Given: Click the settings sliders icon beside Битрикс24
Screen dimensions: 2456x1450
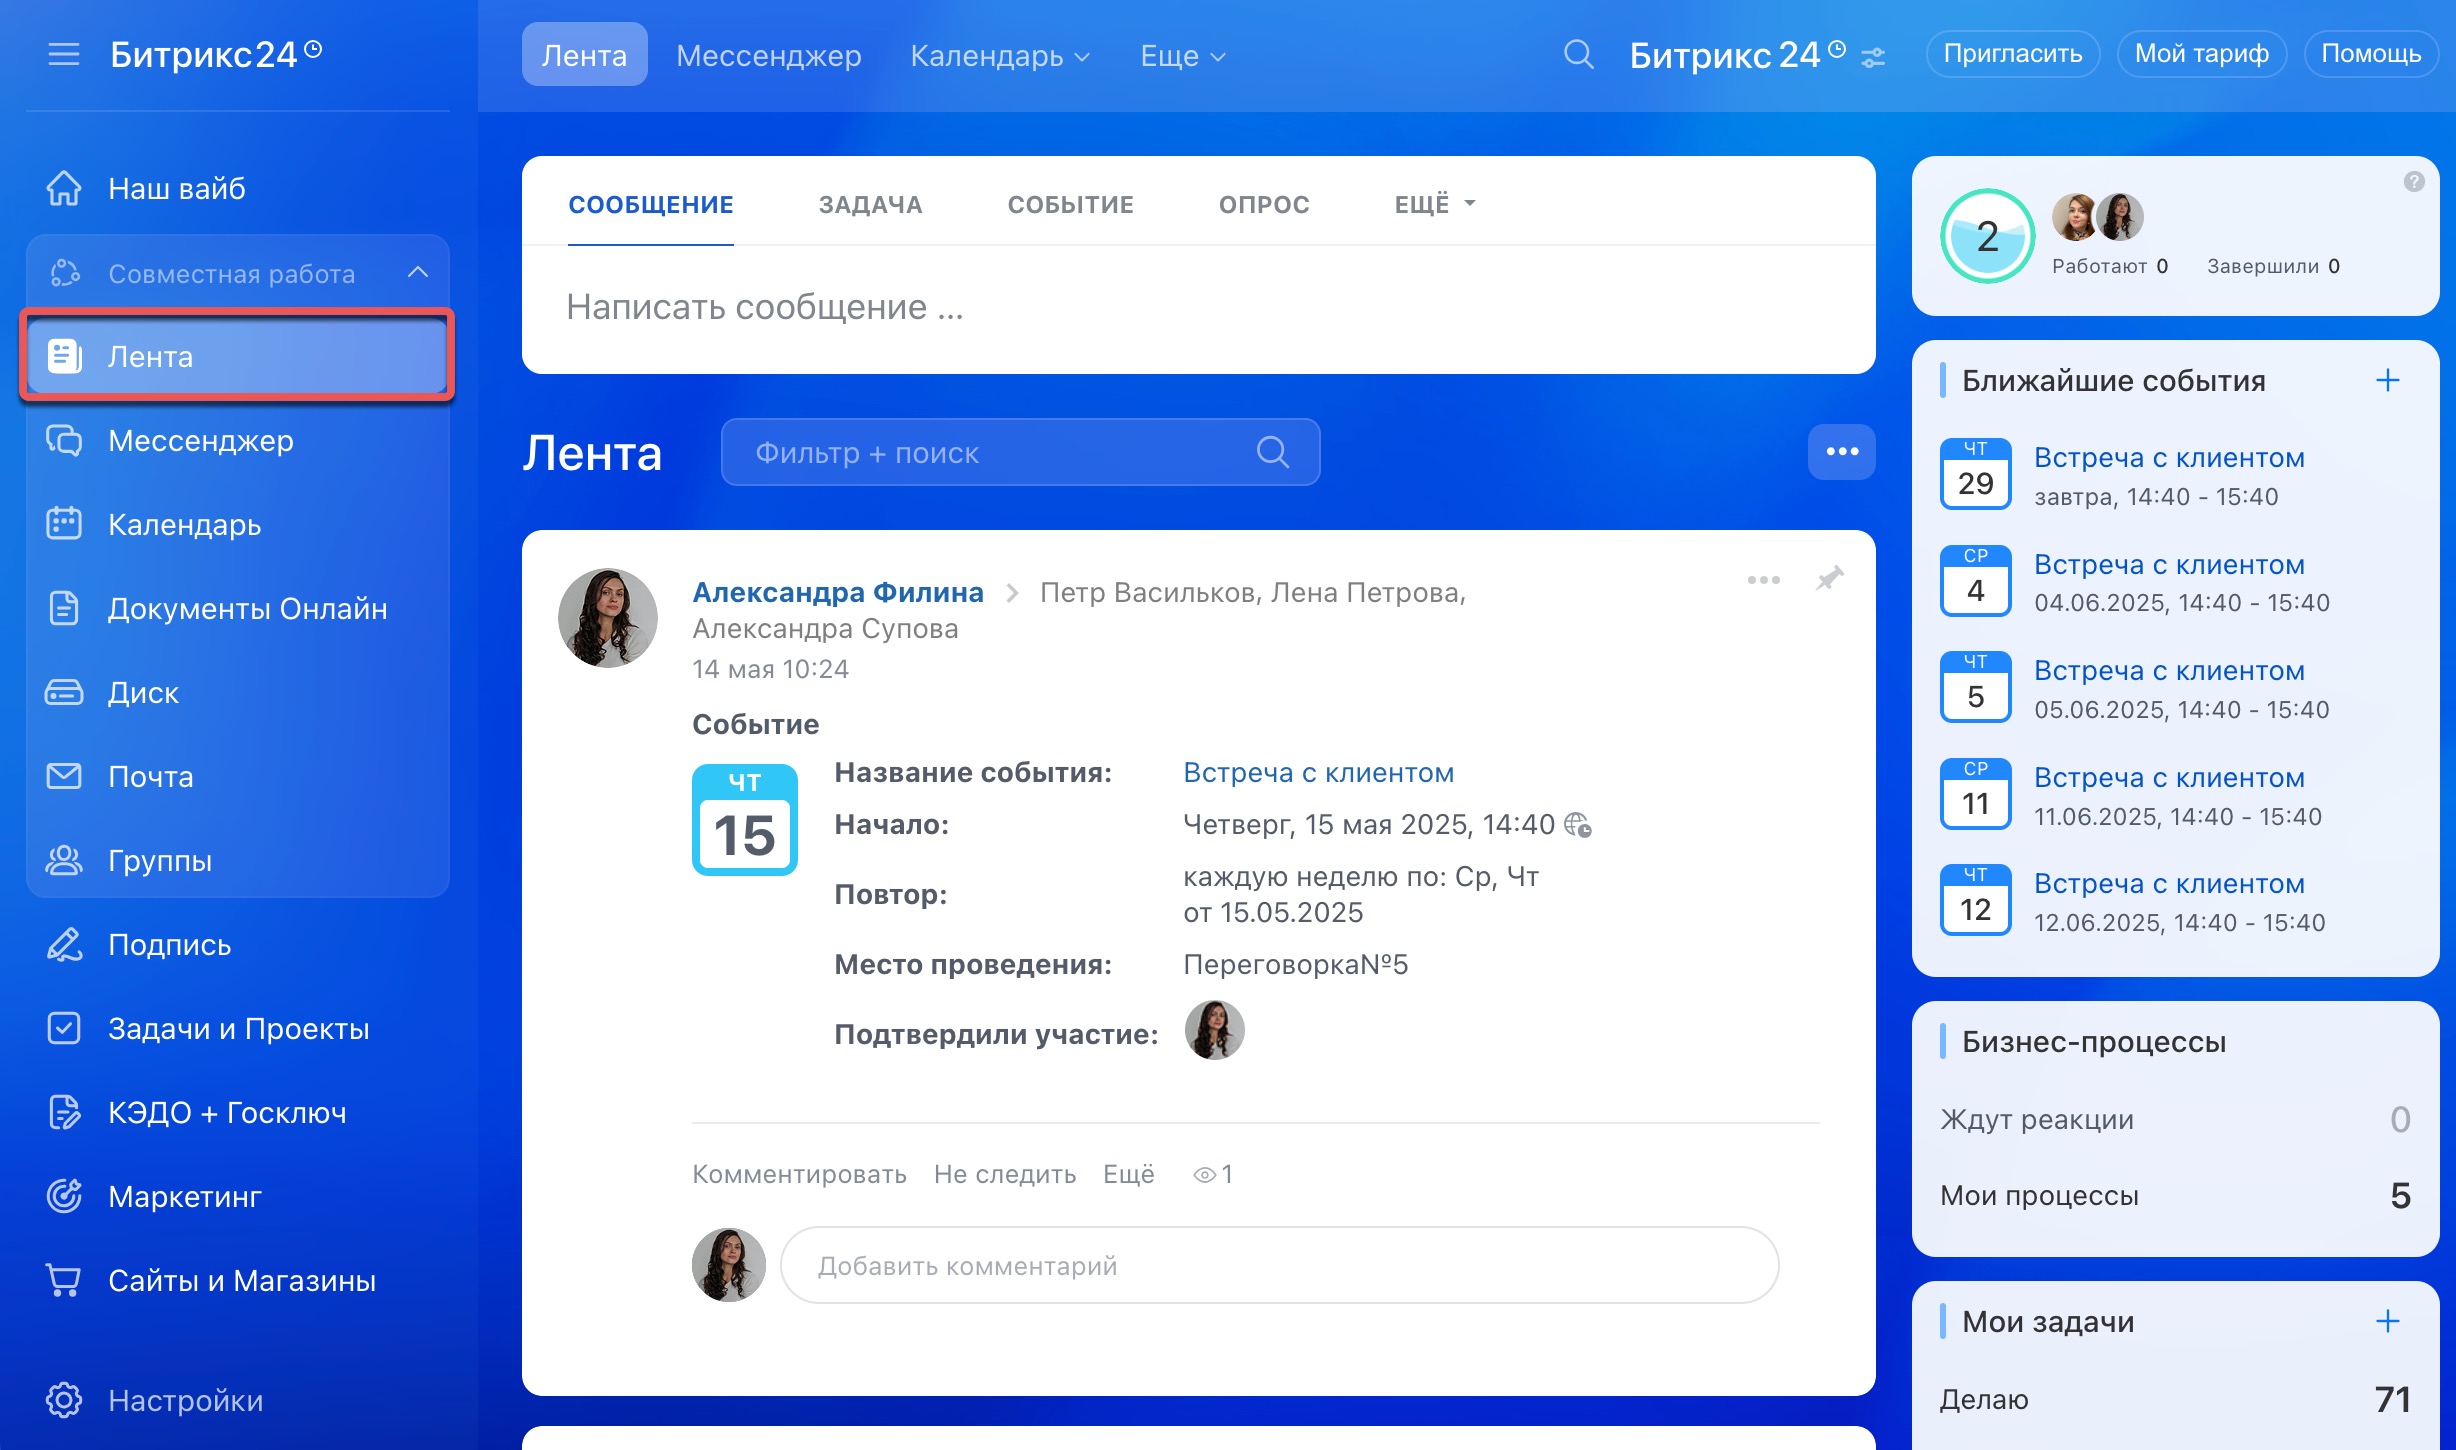Looking at the screenshot, I should [x=1873, y=58].
